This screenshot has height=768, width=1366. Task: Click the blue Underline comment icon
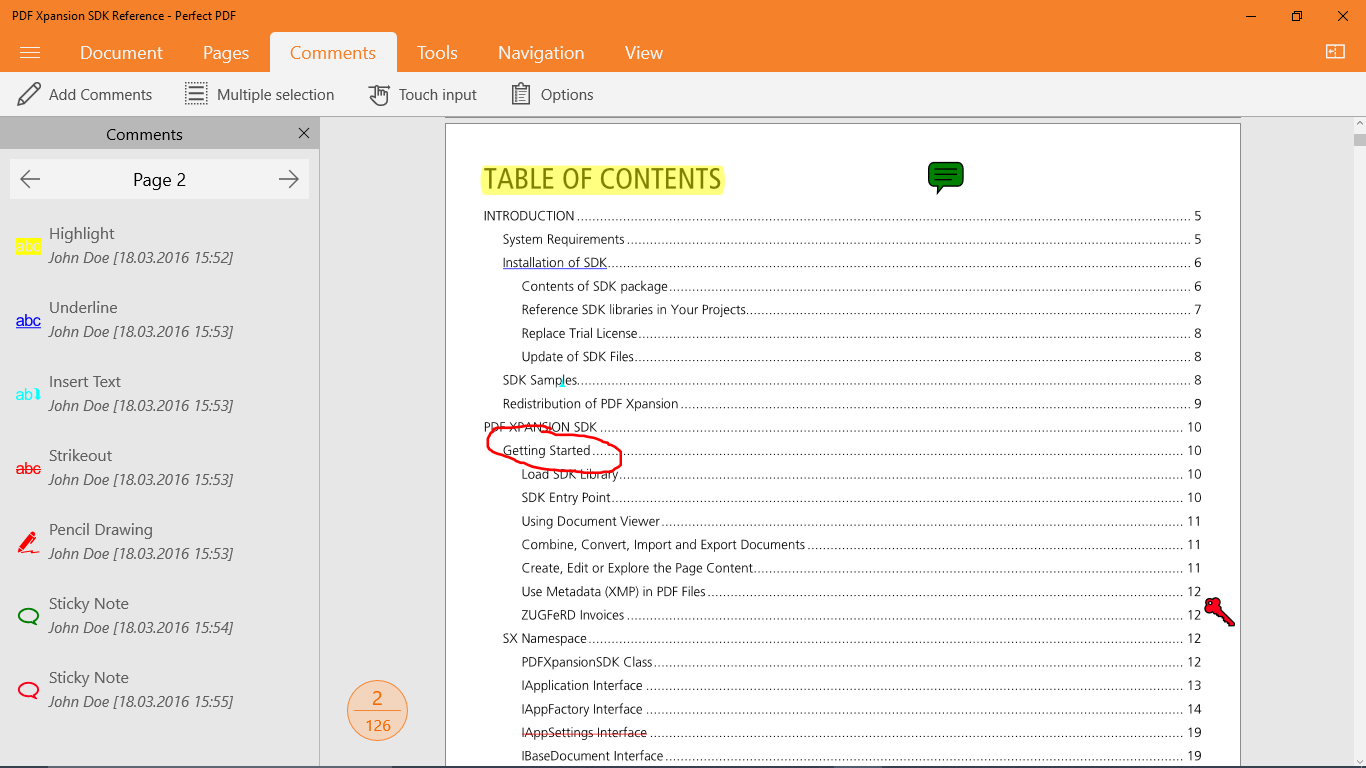28,320
